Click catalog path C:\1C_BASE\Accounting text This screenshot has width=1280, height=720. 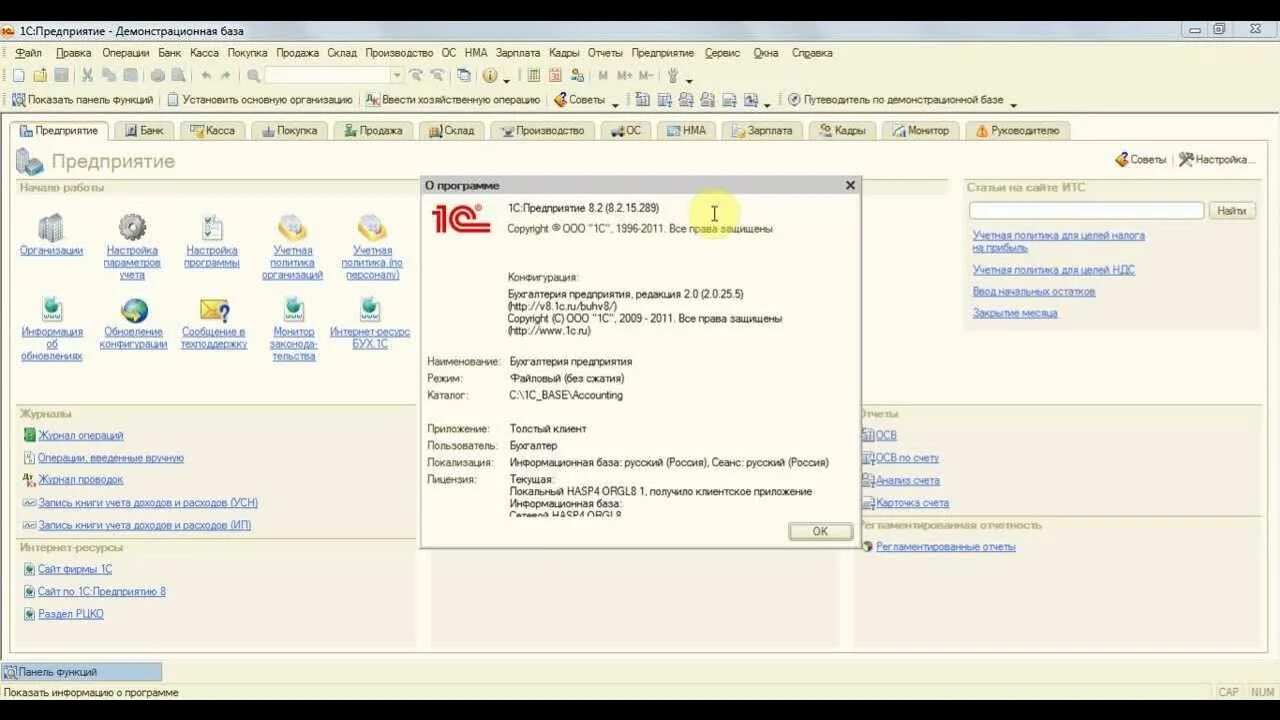[566, 395]
